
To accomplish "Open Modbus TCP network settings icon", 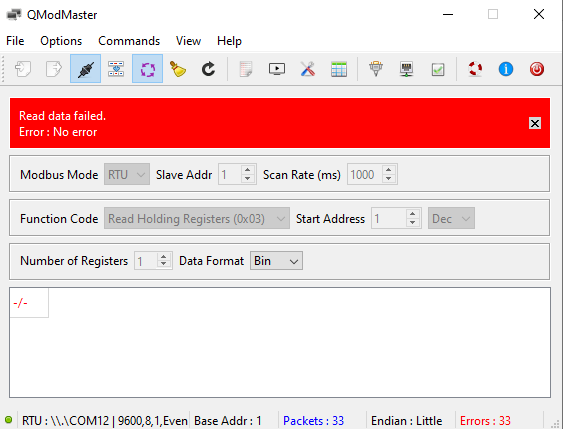I will (407, 69).
